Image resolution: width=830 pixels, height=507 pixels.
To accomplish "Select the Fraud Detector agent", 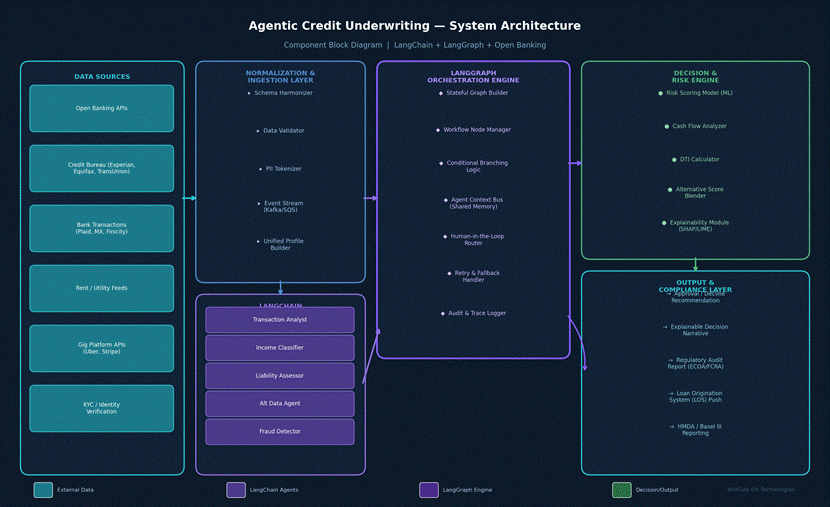I will click(x=280, y=432).
